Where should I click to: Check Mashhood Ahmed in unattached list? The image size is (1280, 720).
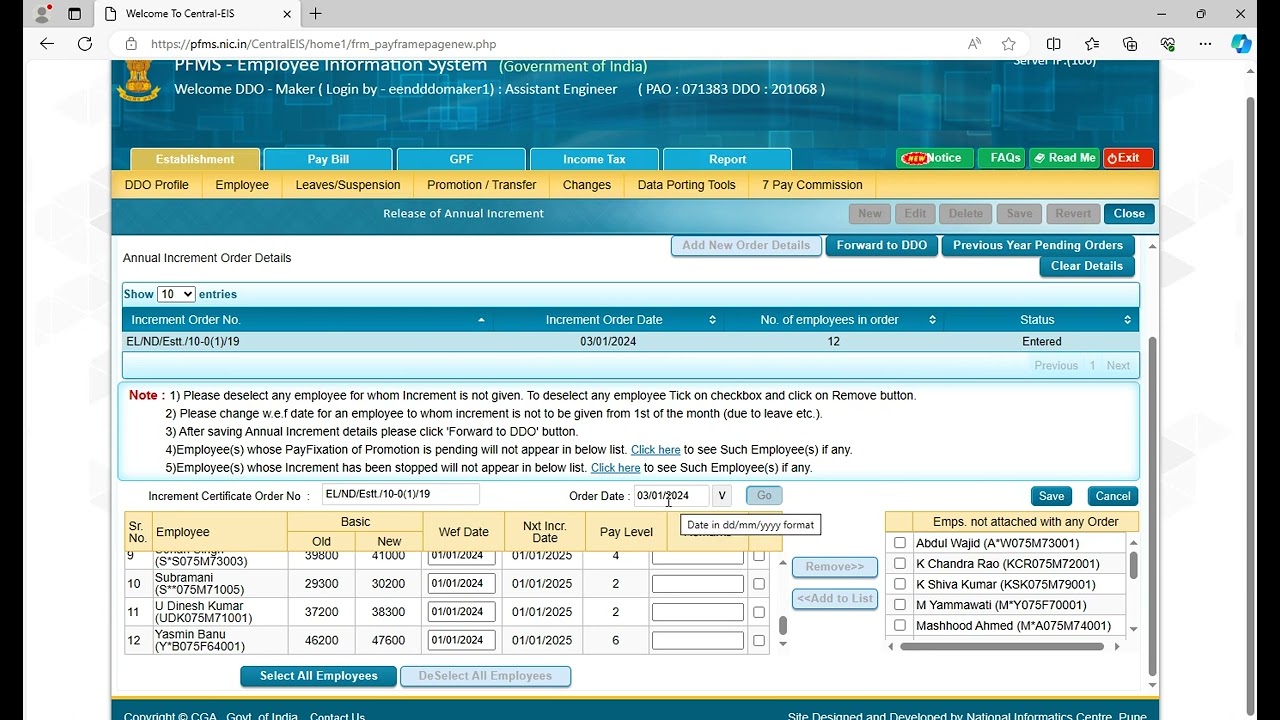click(900, 626)
